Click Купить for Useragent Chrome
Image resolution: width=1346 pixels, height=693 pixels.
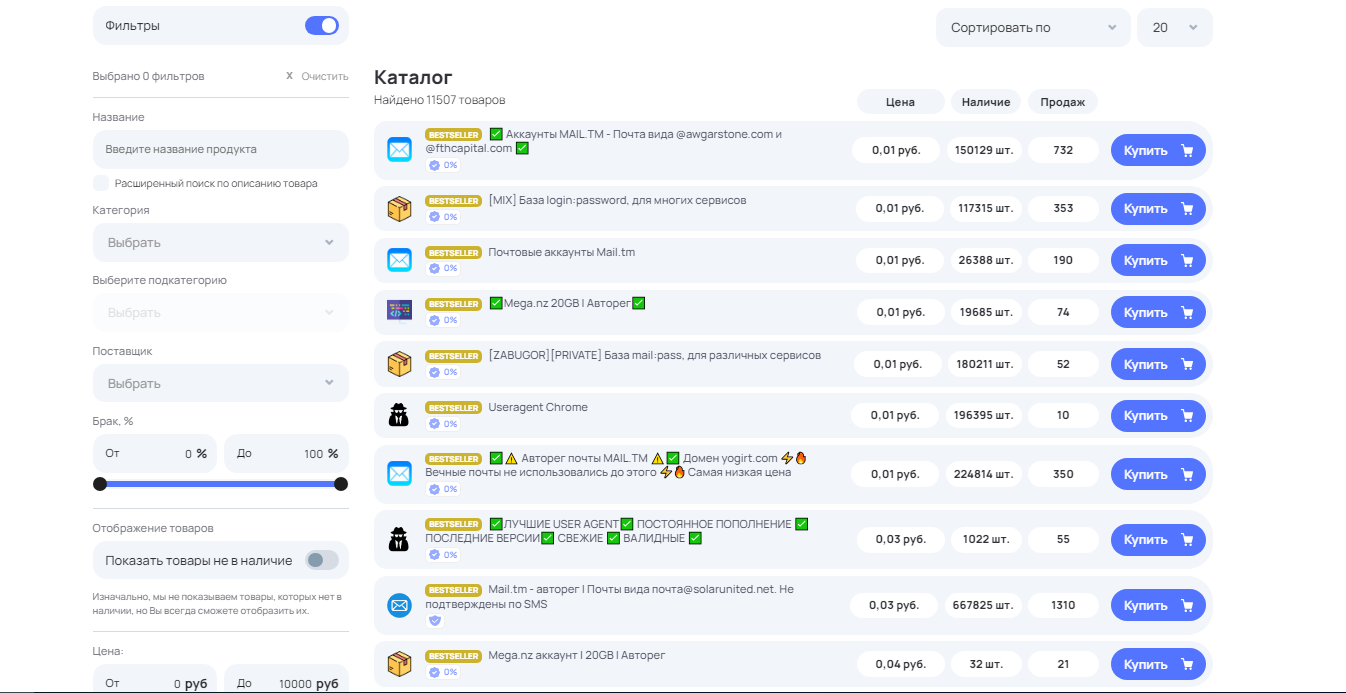[1158, 415]
